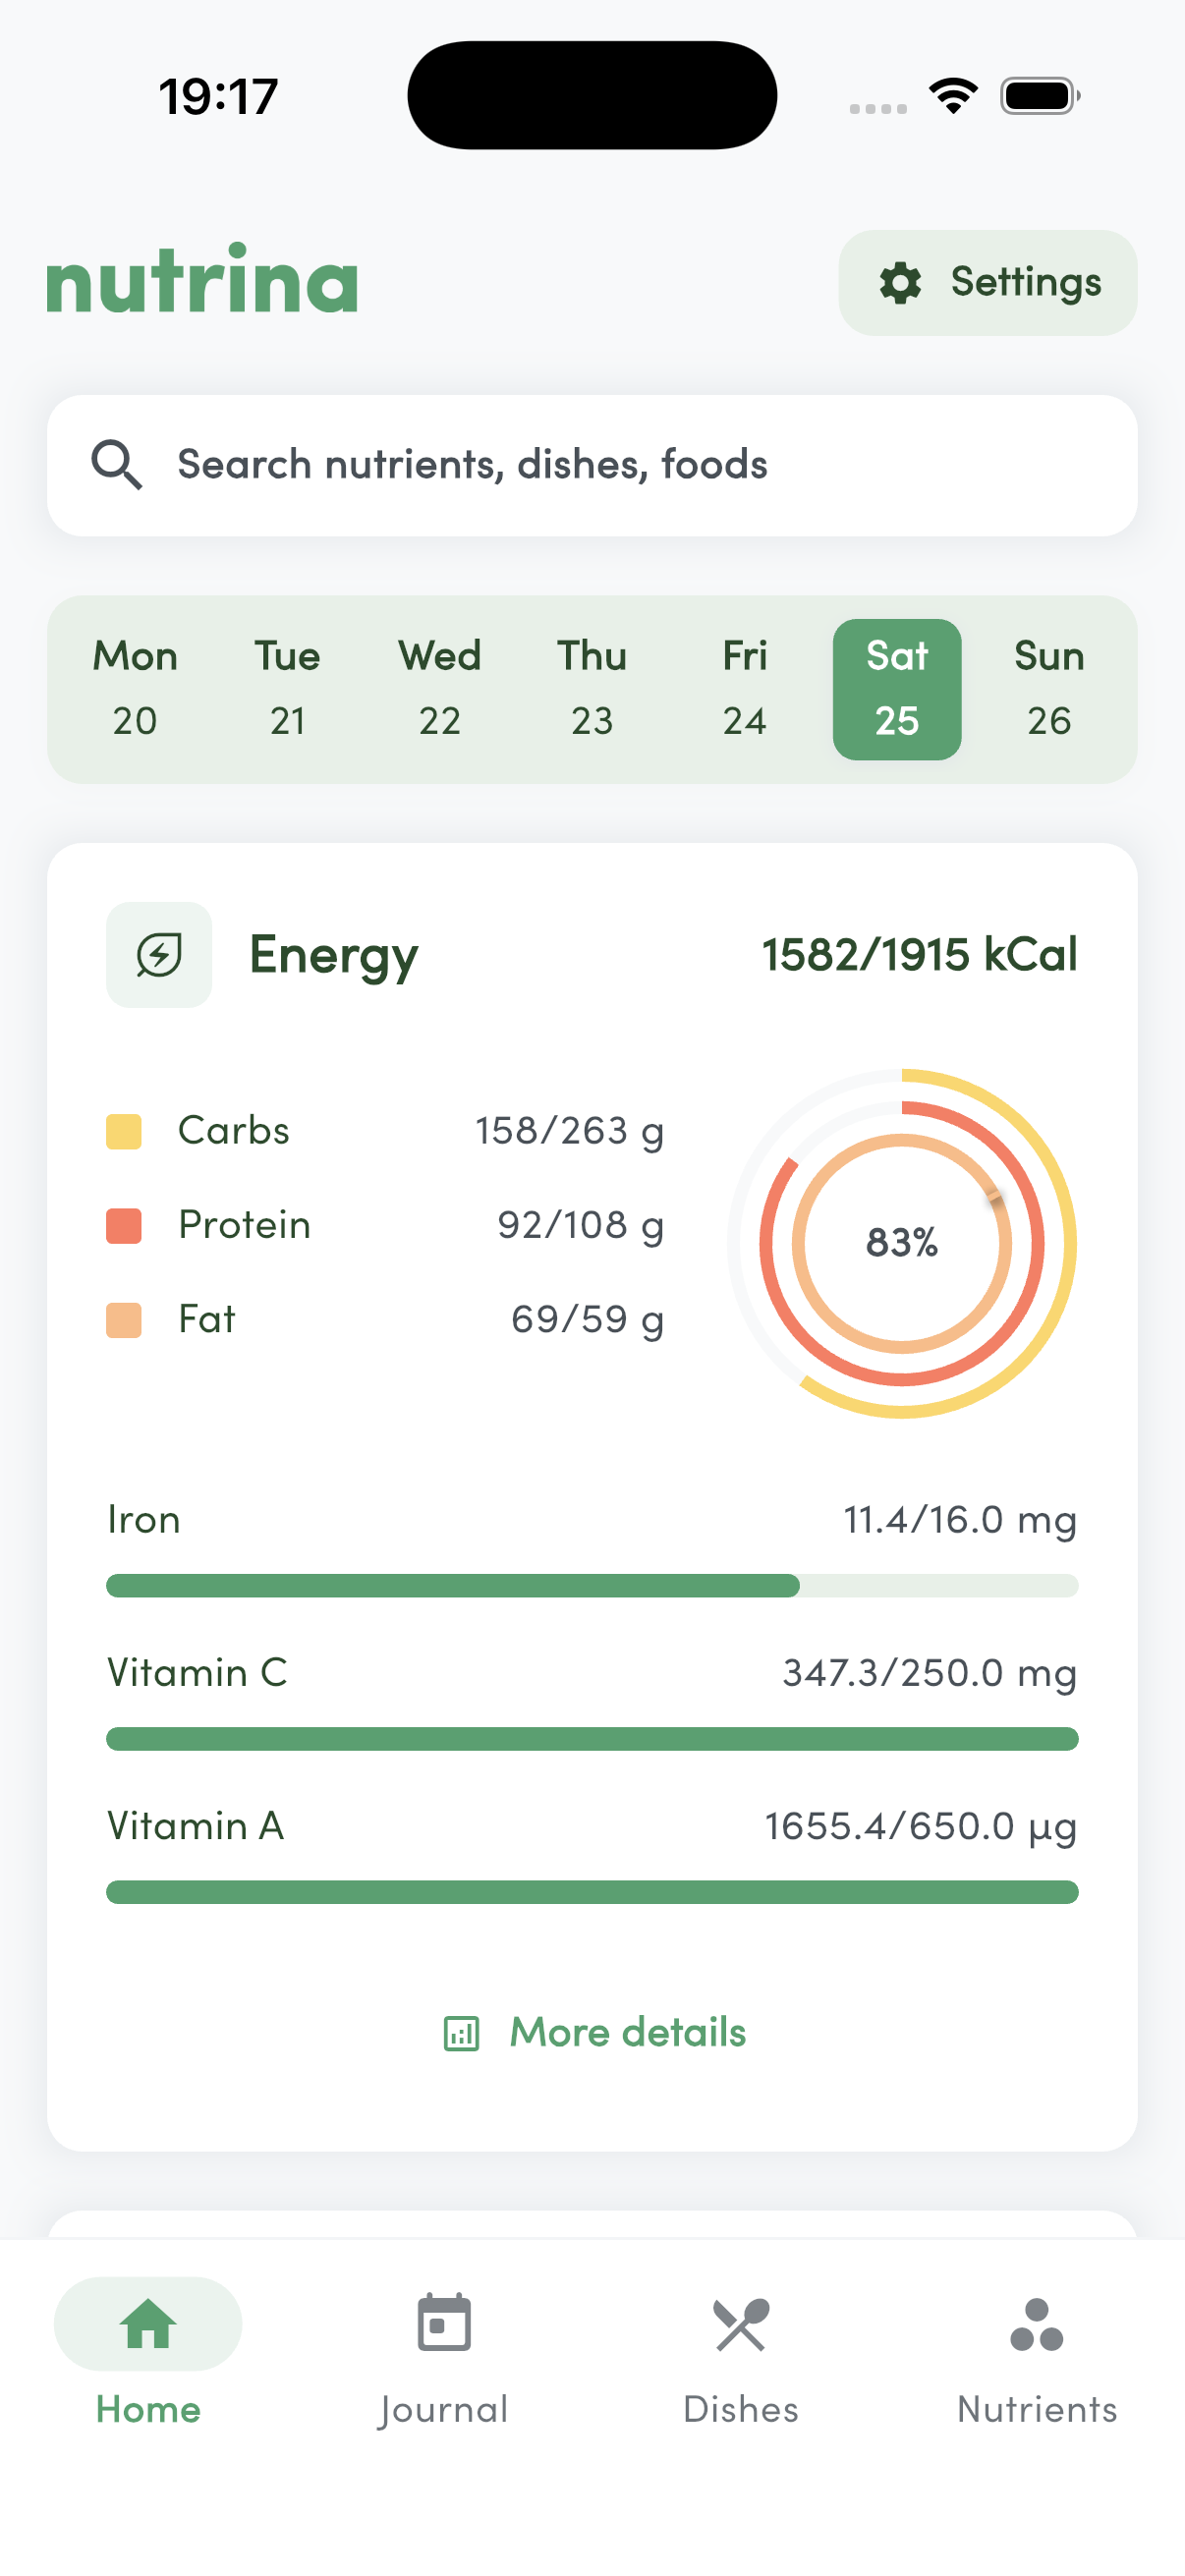Select Monday 20 in the week strip
Screen dimensions: 1185x2576
click(135, 688)
